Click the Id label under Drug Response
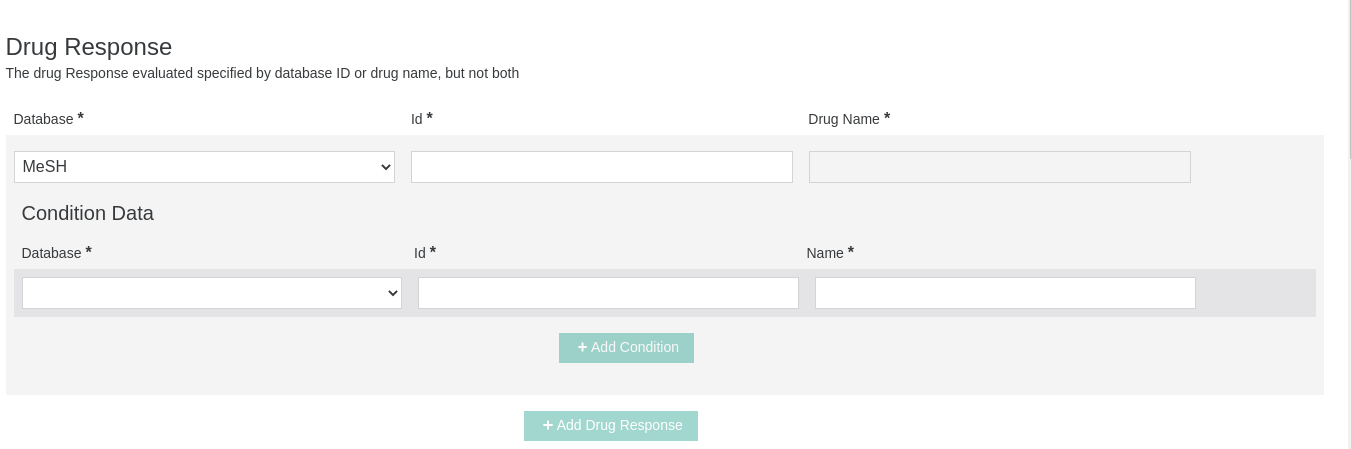The height and width of the screenshot is (449, 1351). point(416,119)
